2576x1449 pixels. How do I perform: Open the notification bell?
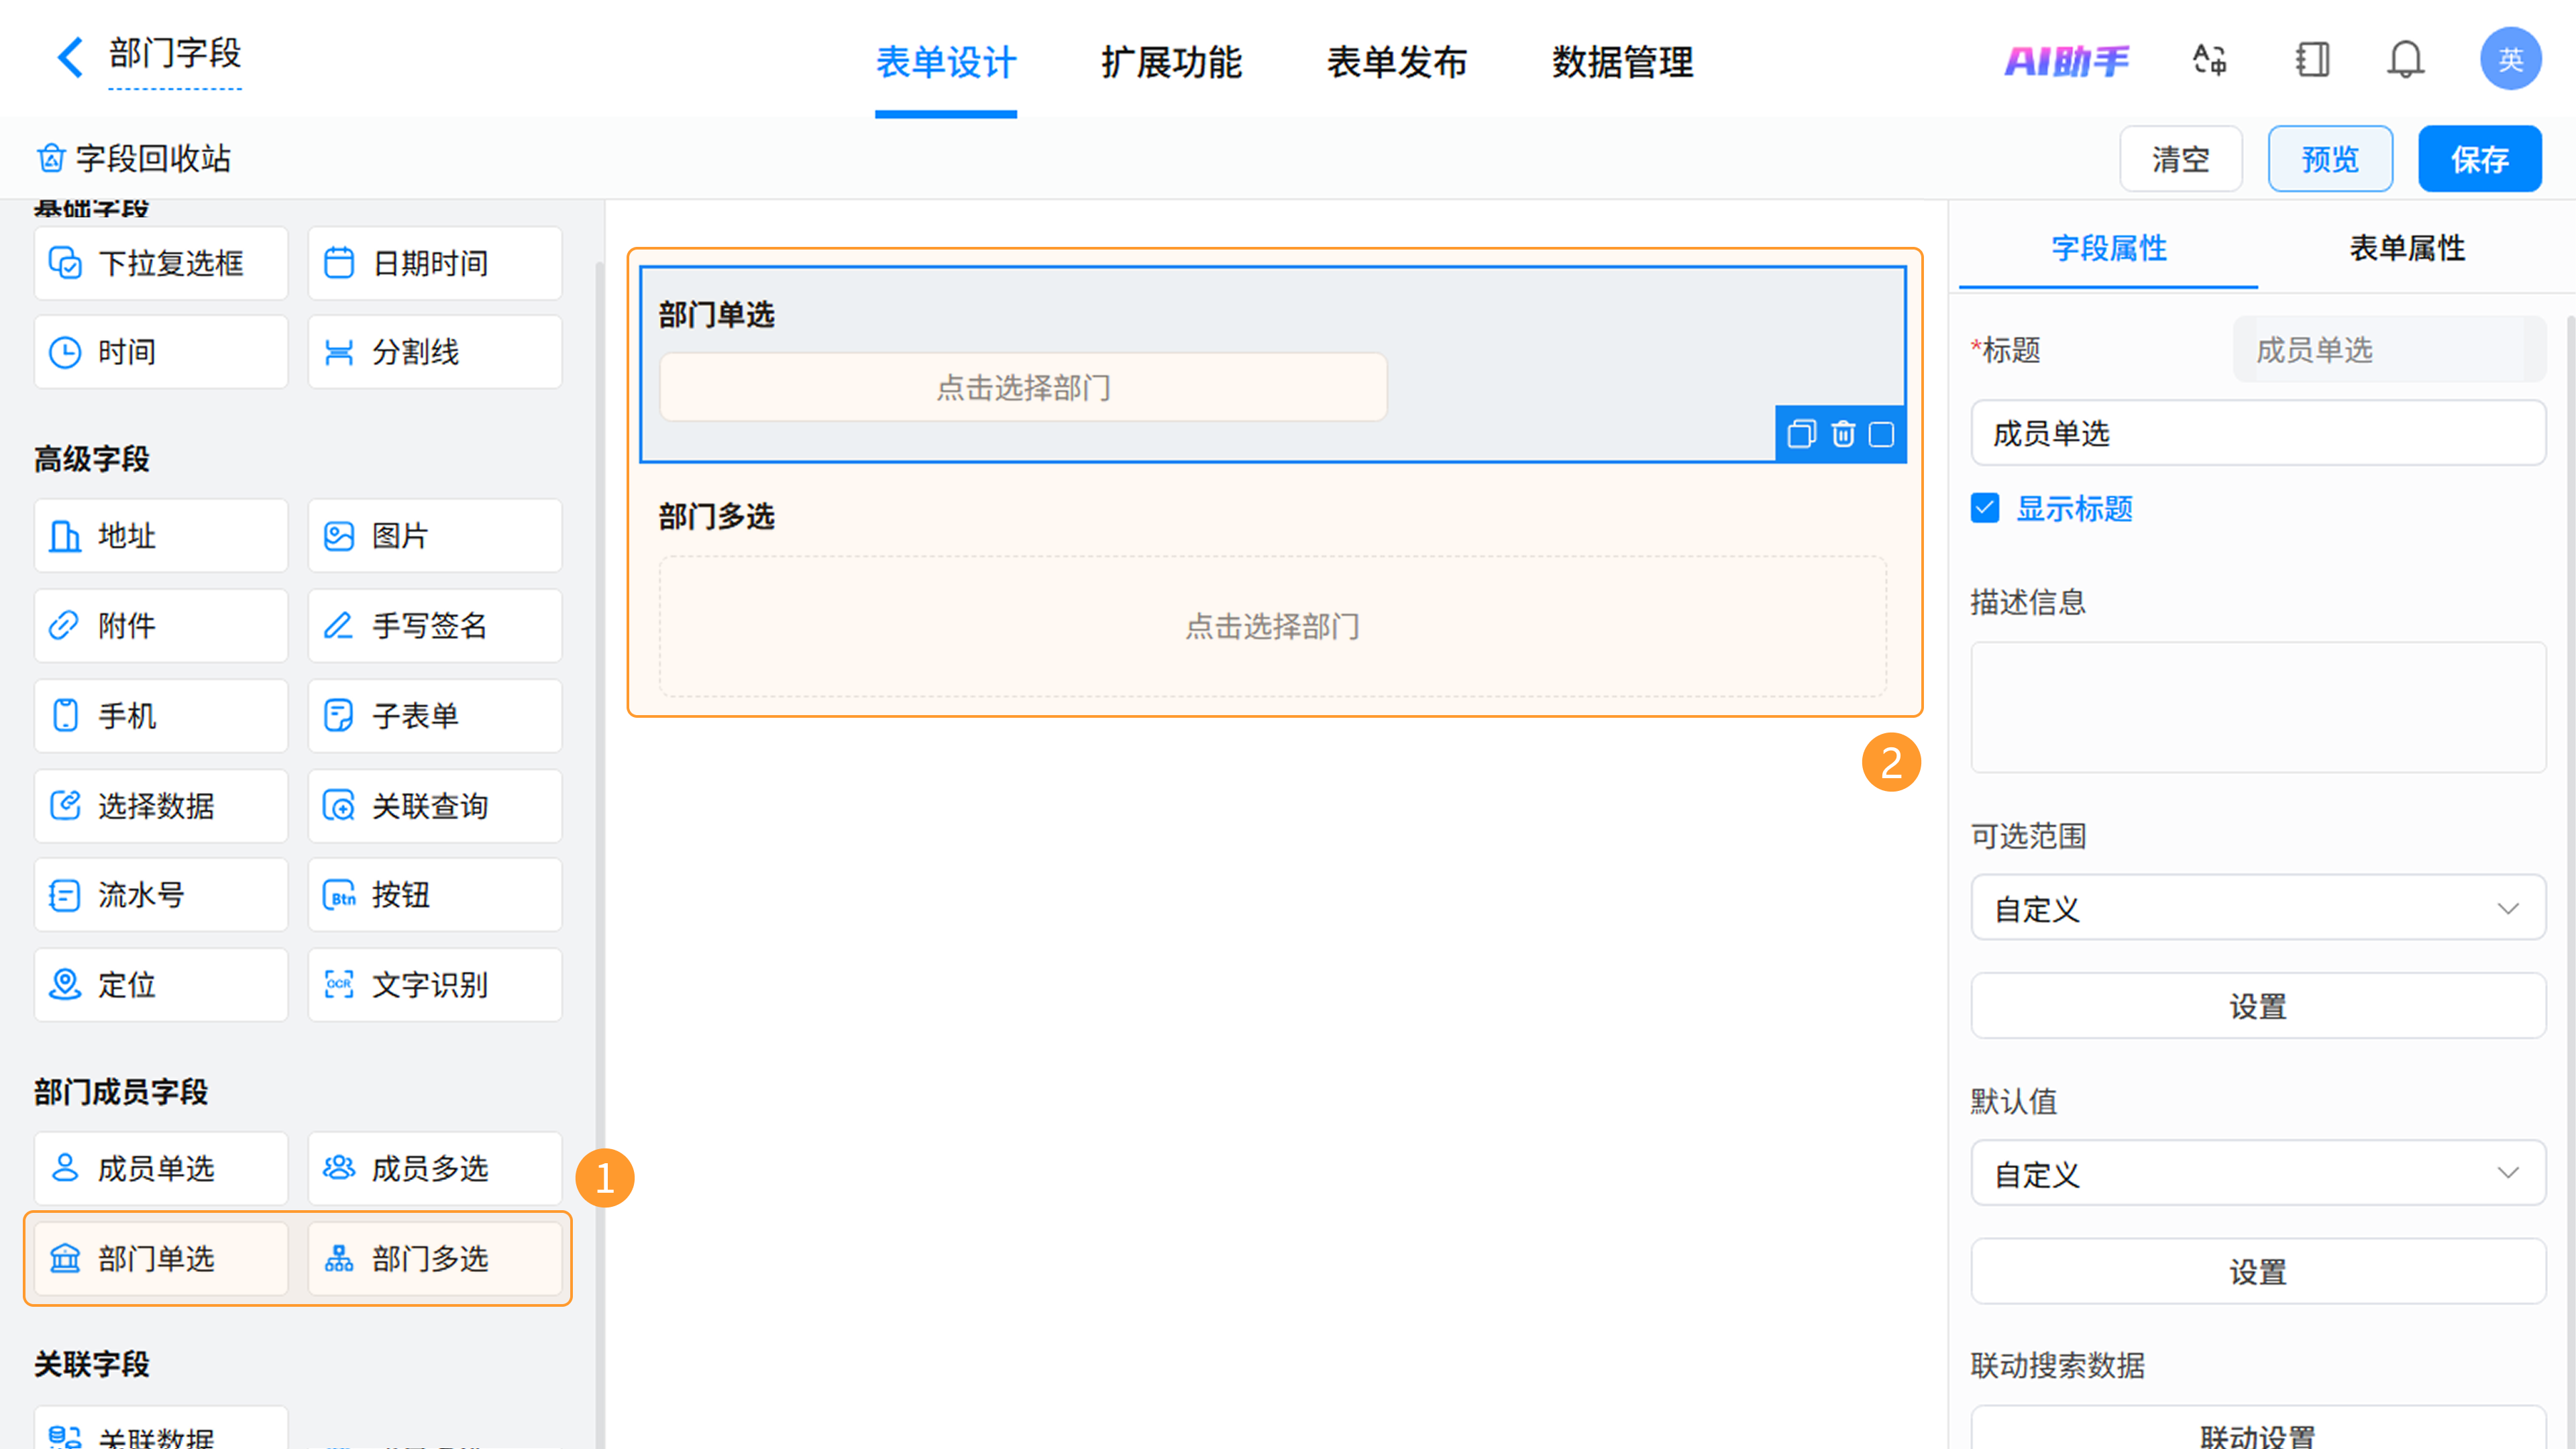tap(2405, 60)
